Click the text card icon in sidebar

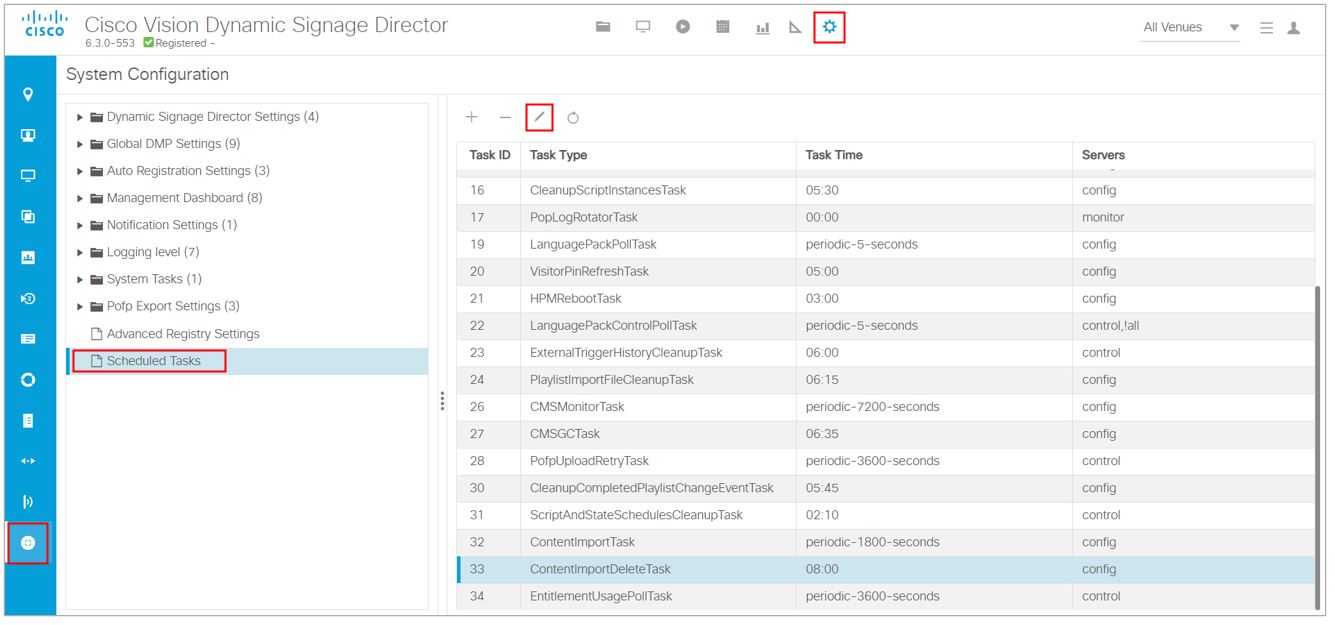tap(28, 339)
